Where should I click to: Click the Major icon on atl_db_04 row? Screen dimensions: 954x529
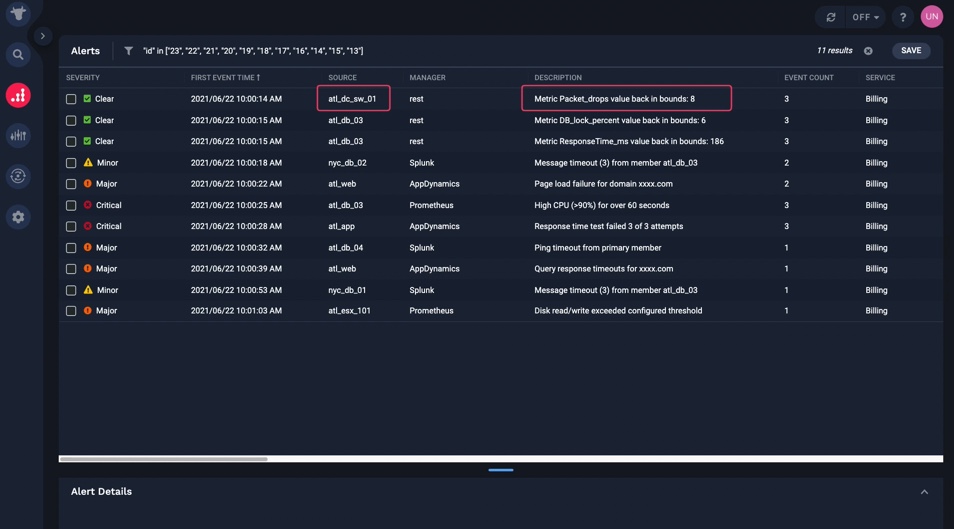pos(88,247)
